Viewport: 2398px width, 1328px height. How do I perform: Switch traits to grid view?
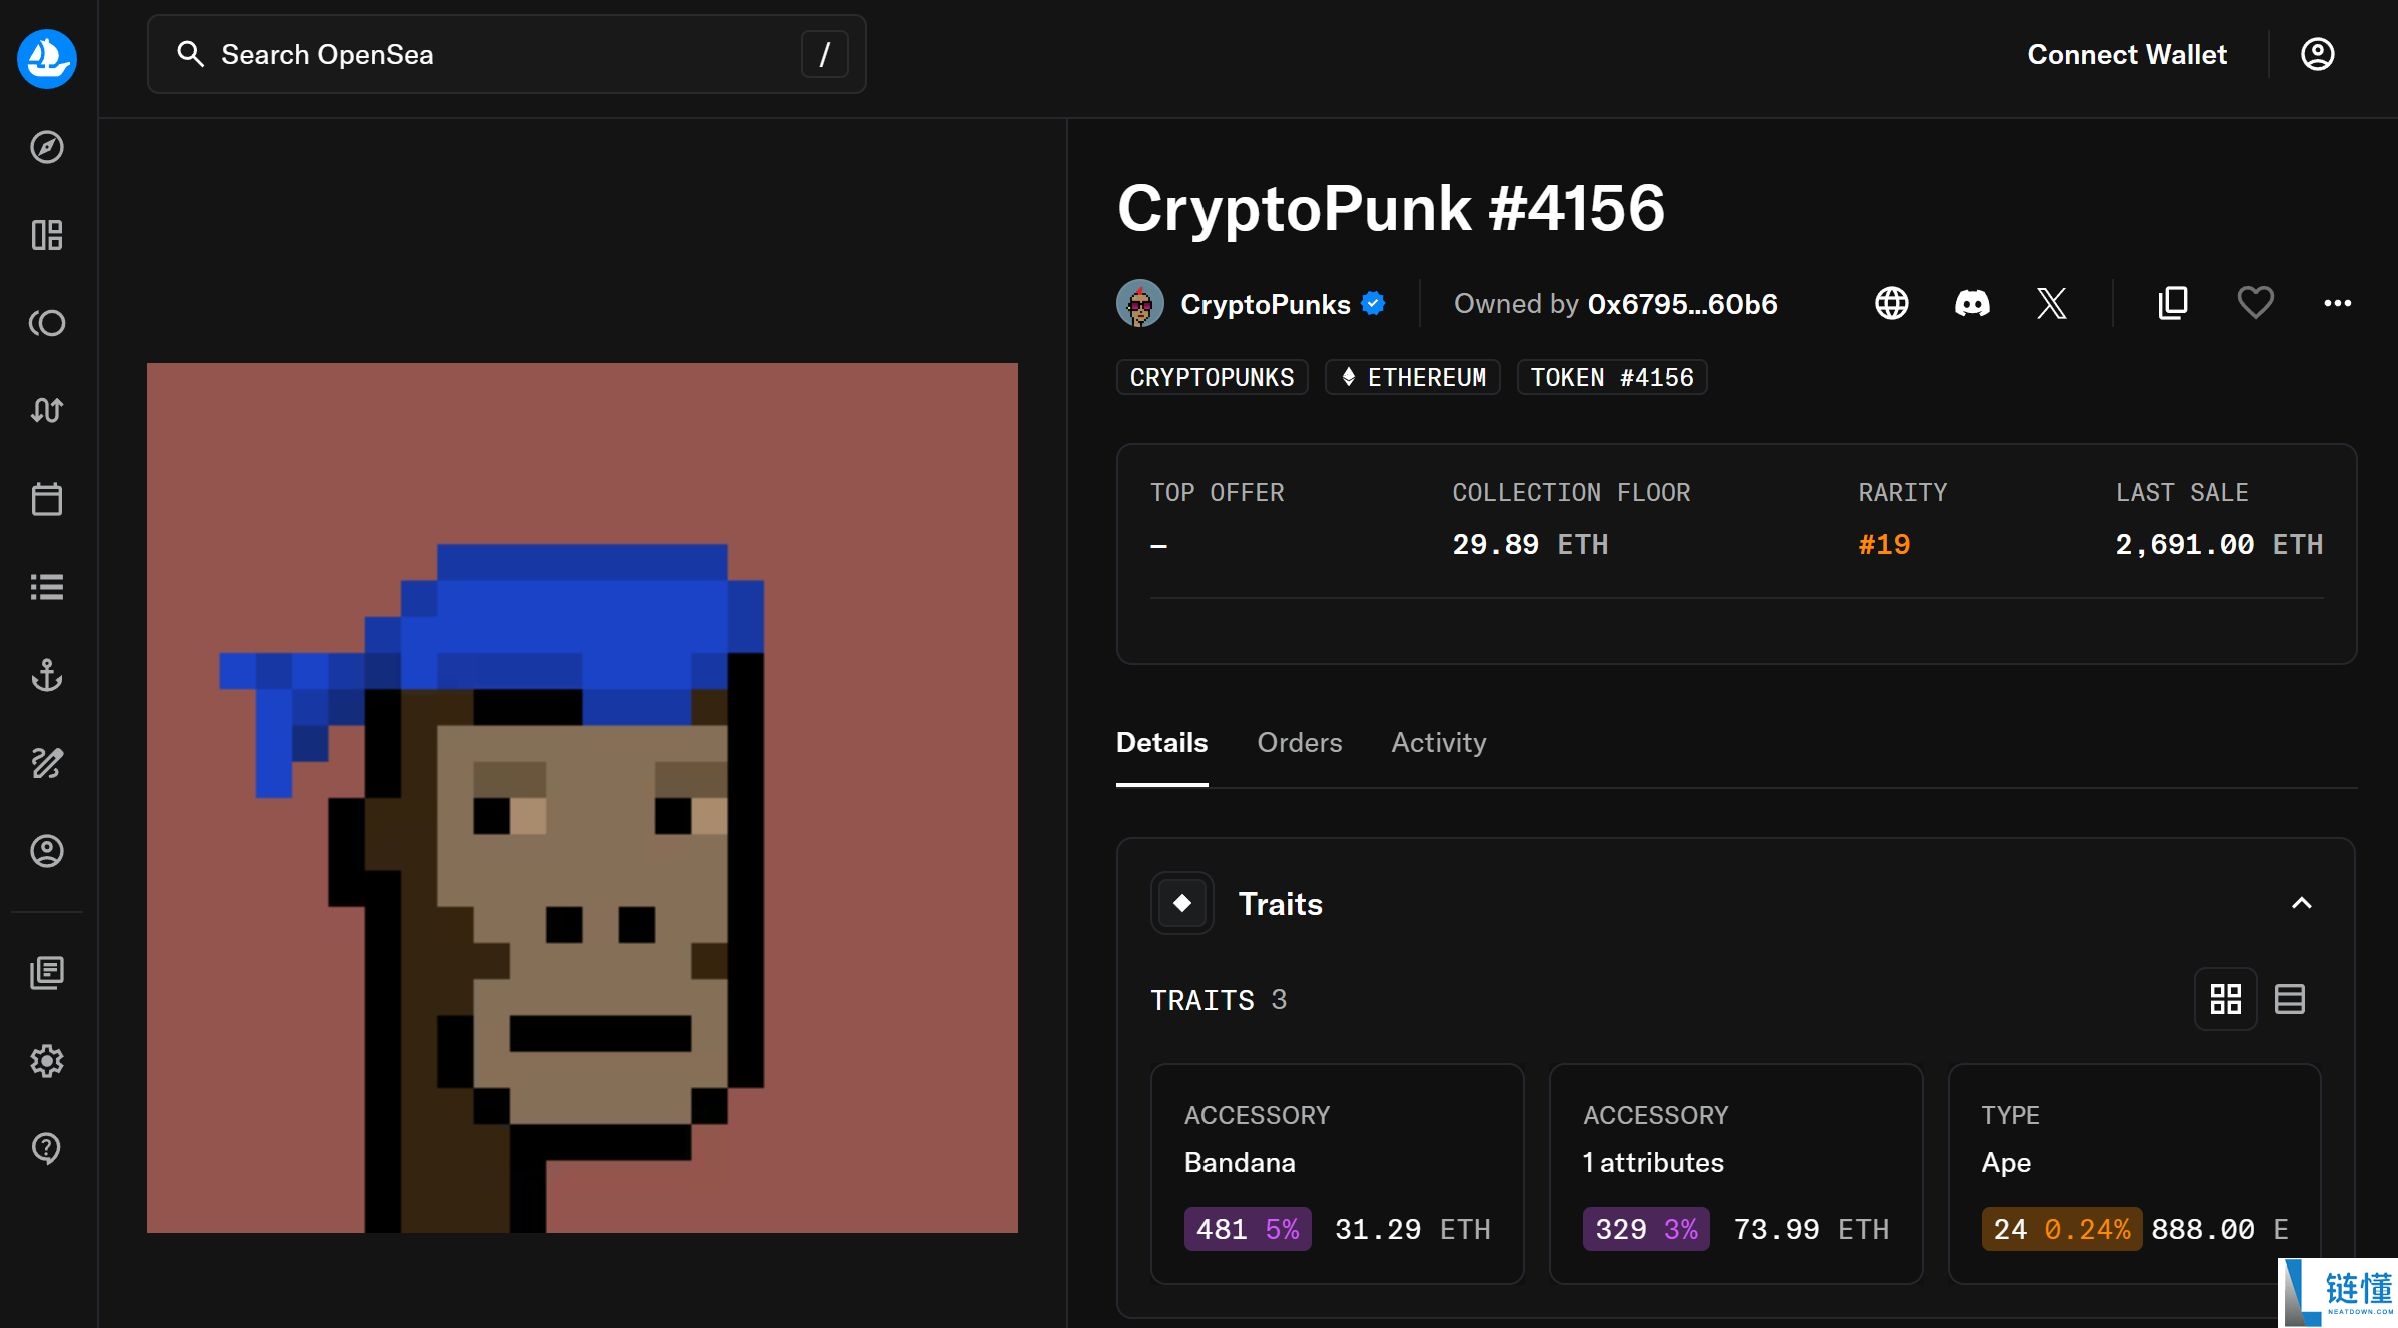click(x=2226, y=999)
